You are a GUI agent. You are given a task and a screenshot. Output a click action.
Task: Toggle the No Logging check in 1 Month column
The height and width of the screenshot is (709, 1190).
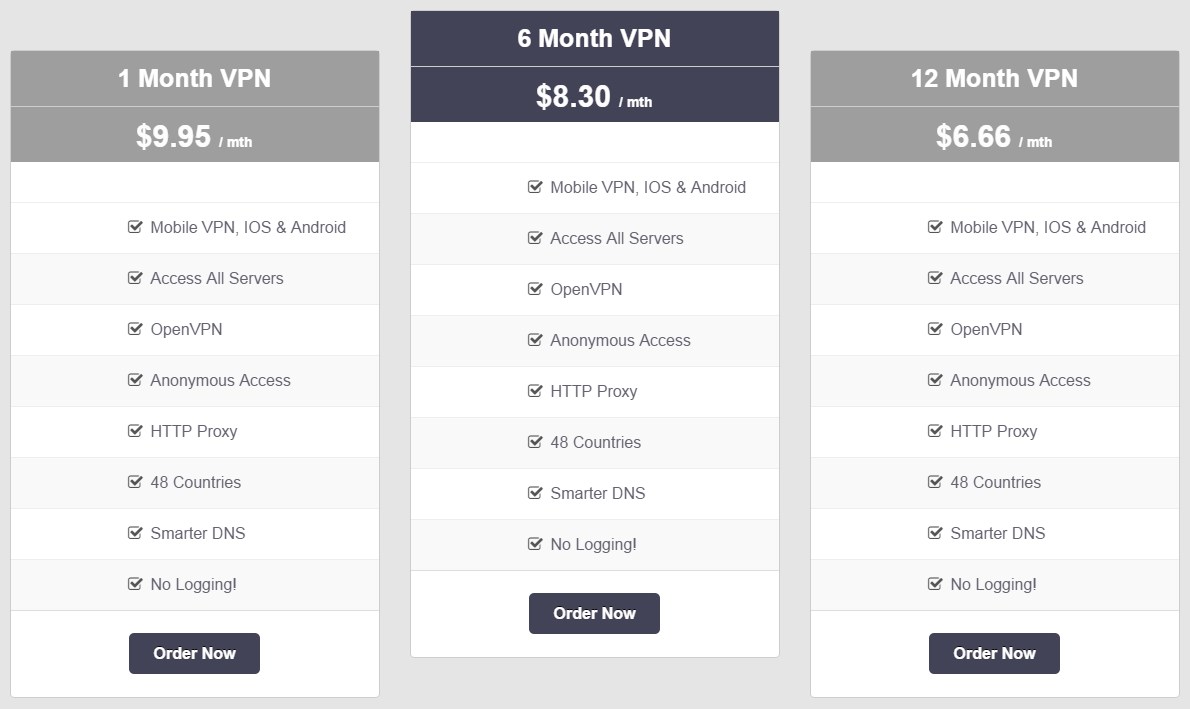point(135,584)
